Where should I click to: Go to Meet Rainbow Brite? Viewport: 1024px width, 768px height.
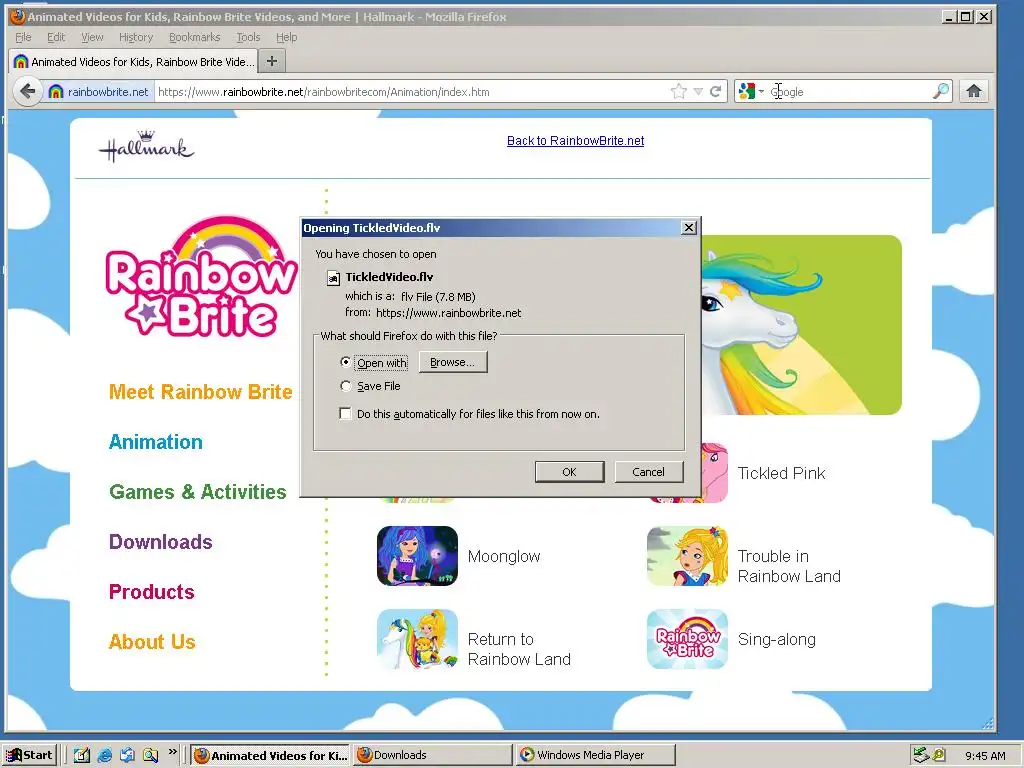(200, 392)
